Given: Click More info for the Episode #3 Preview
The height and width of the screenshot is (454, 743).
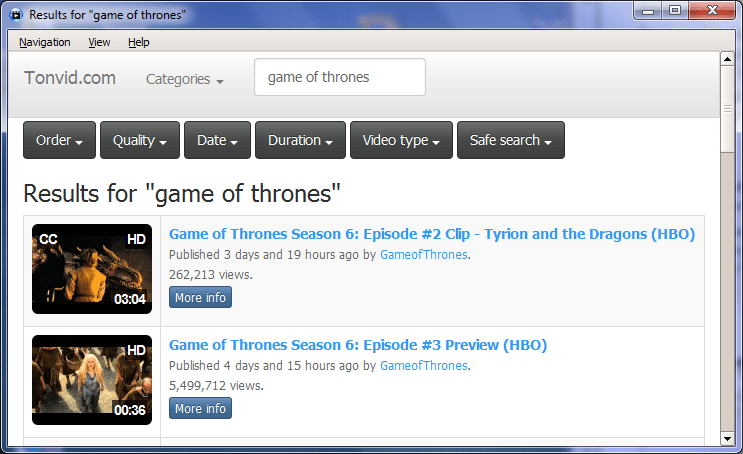Looking at the screenshot, I should coord(200,408).
